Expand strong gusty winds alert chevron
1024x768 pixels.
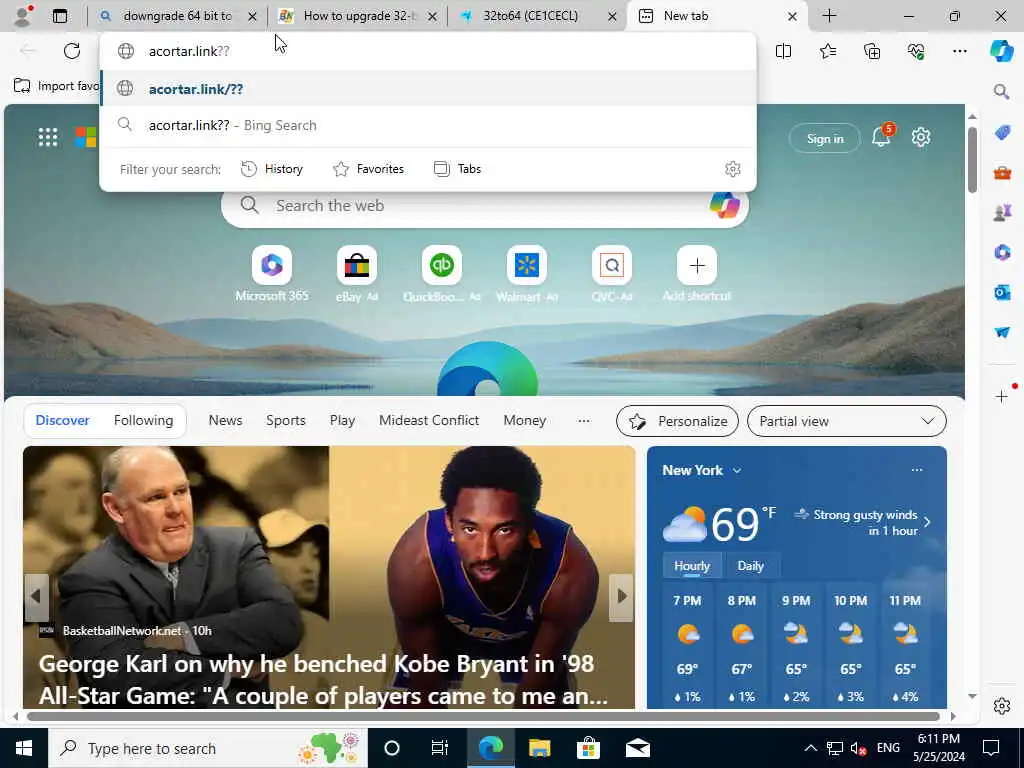[x=927, y=522]
